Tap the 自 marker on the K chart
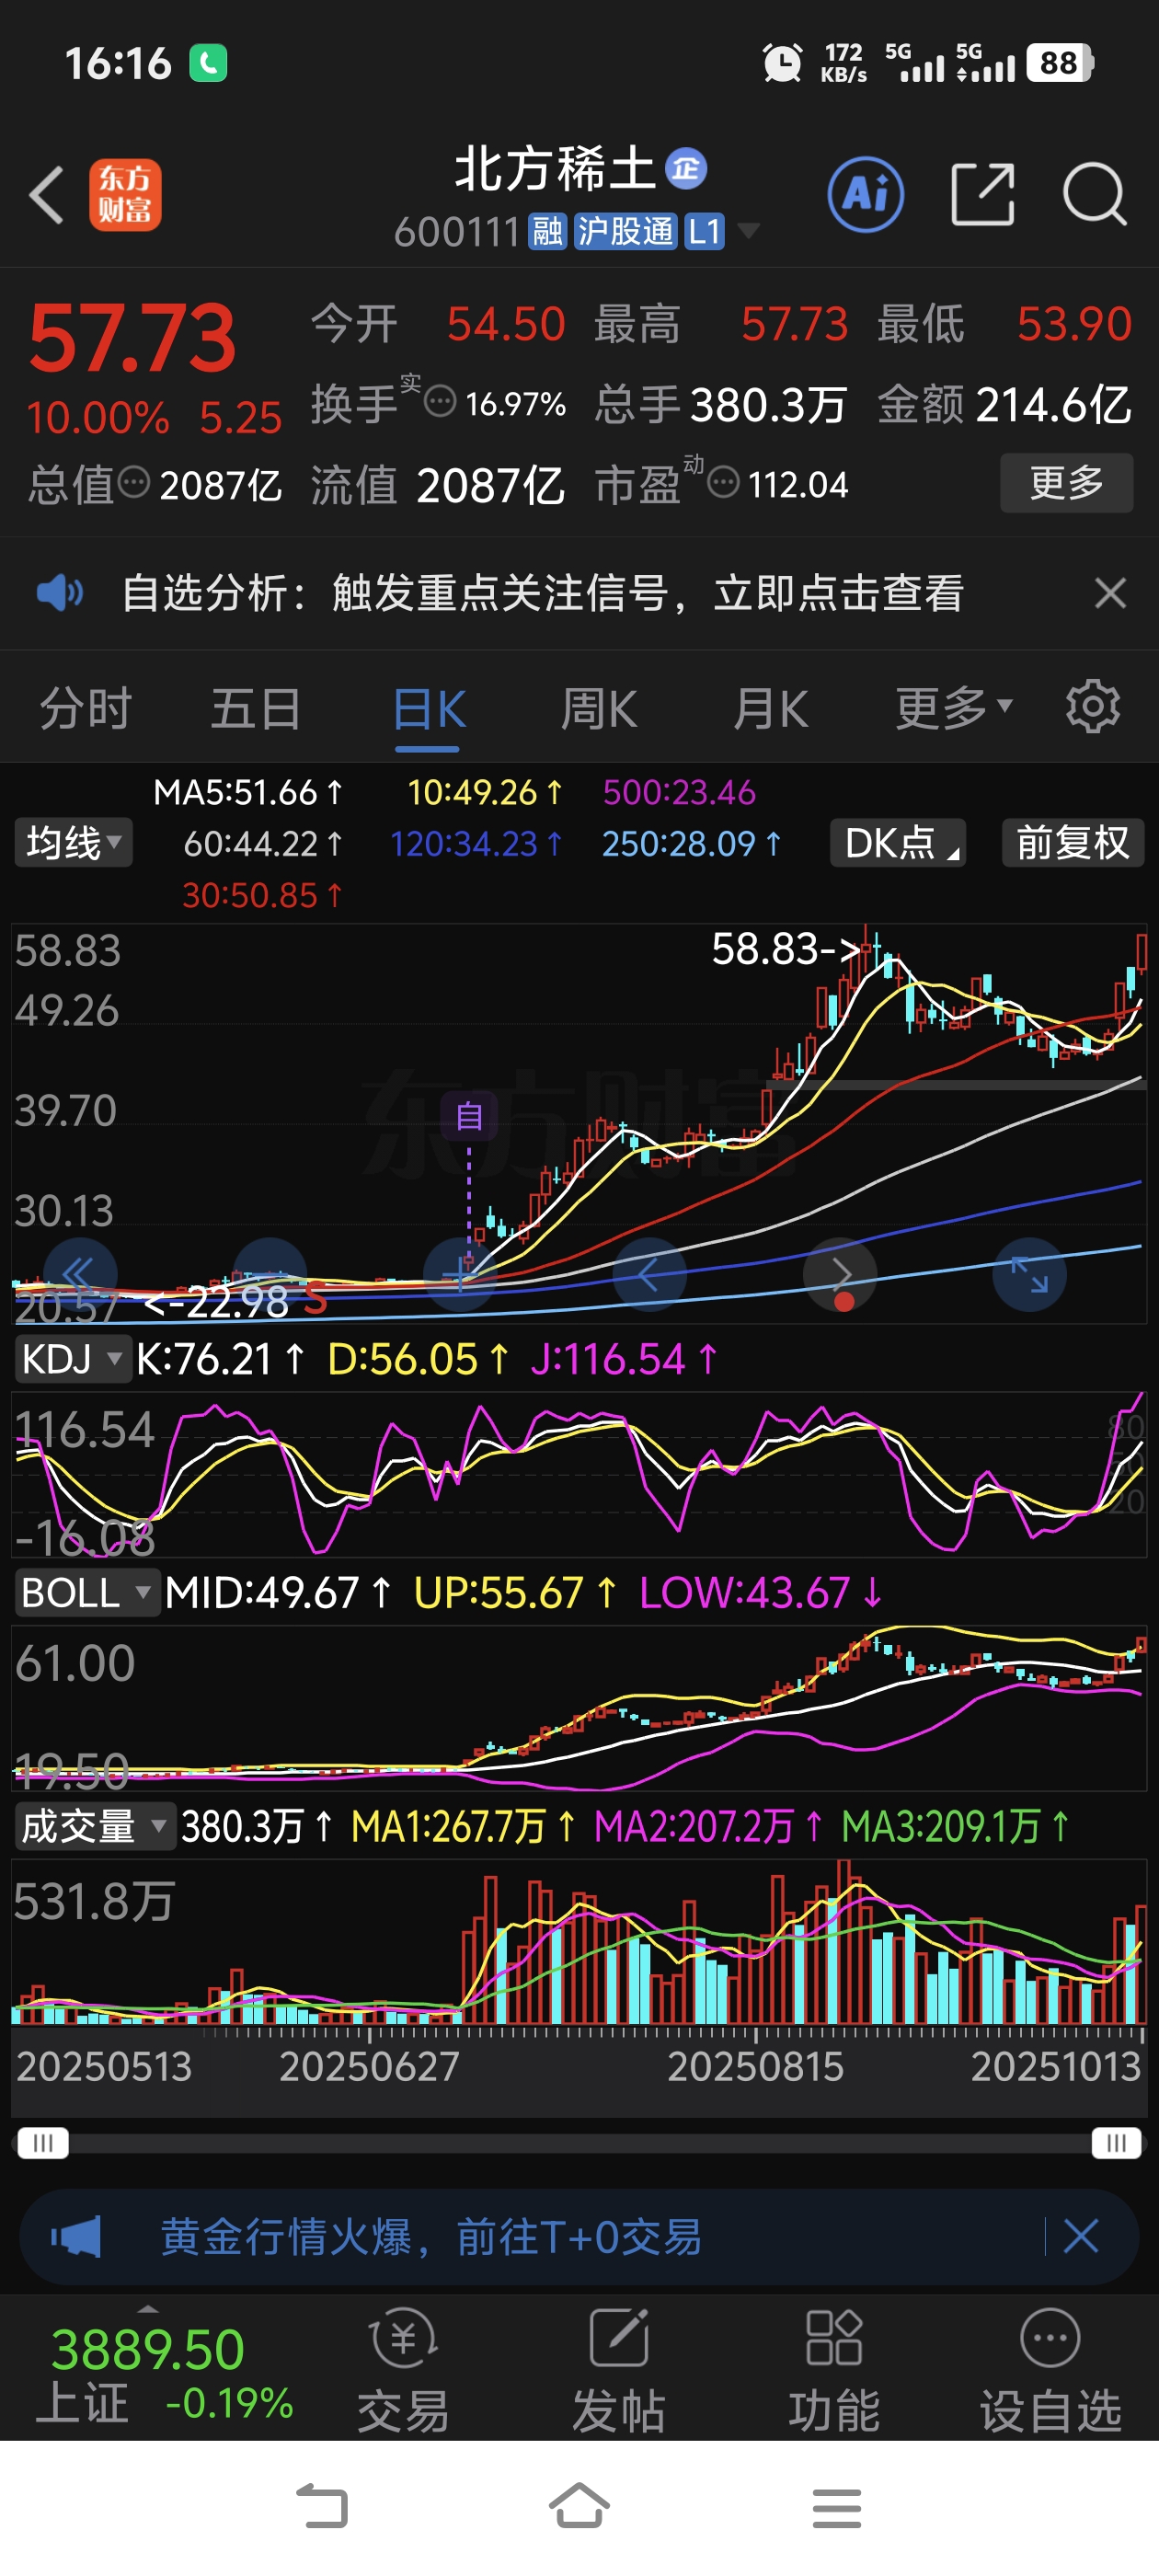1159x2576 pixels. tap(469, 1115)
